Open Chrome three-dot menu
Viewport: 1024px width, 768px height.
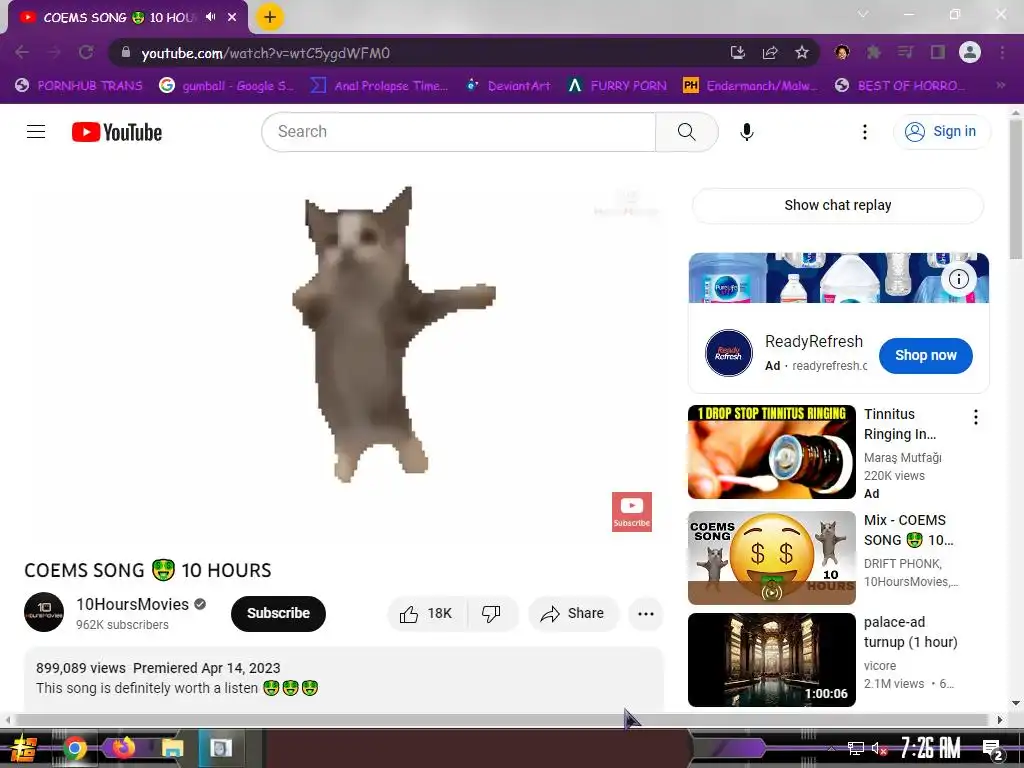1002,52
